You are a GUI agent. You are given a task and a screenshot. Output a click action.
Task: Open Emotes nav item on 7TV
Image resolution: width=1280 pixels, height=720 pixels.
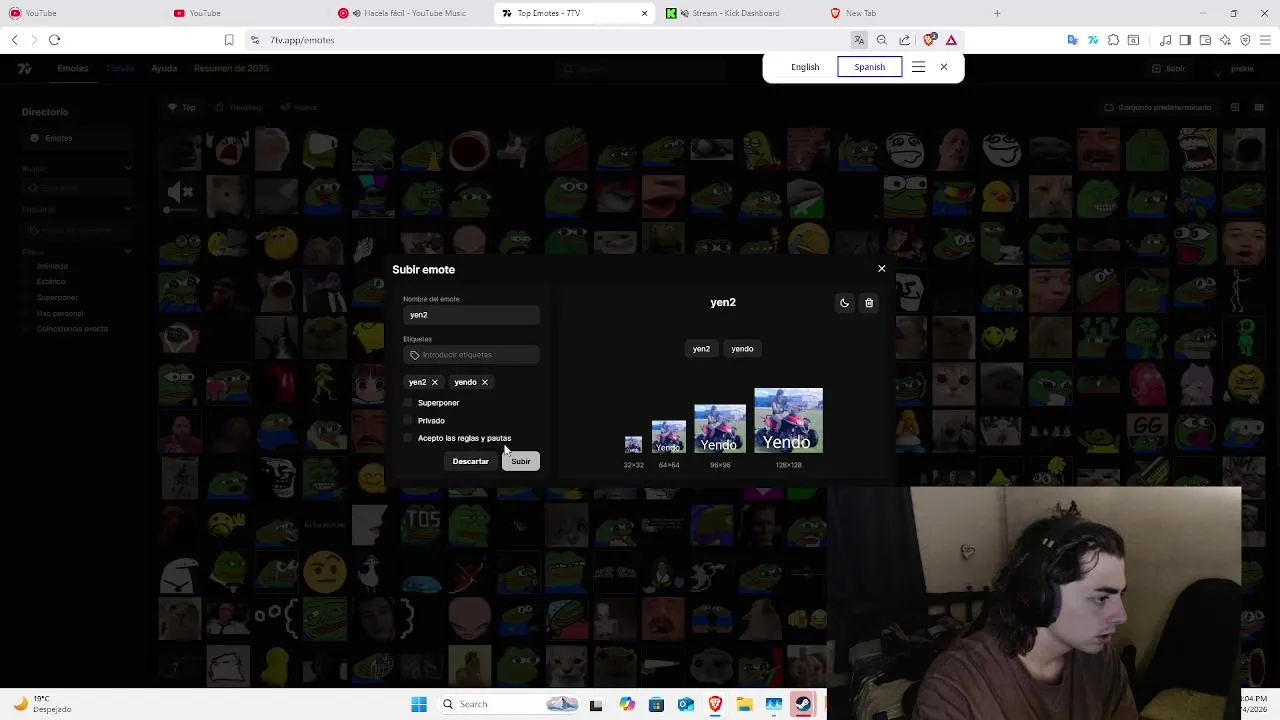tap(73, 68)
